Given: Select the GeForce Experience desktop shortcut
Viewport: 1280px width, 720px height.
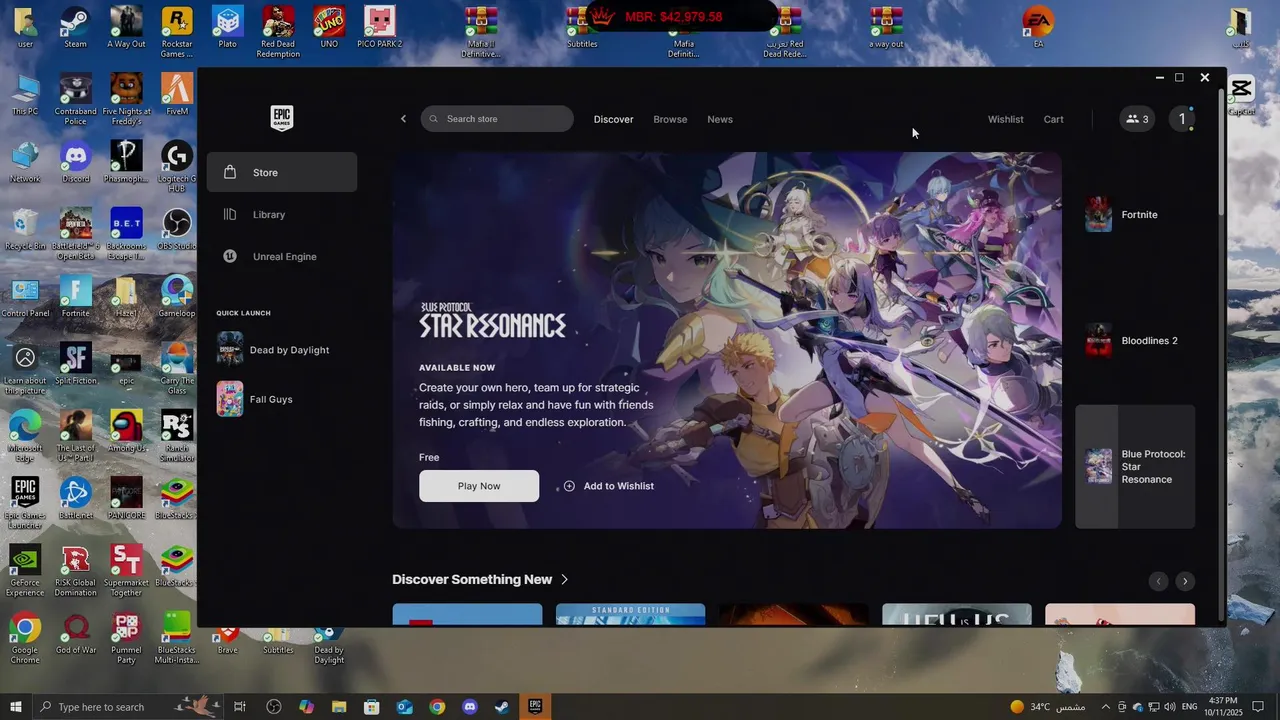Looking at the screenshot, I should pos(25,570).
